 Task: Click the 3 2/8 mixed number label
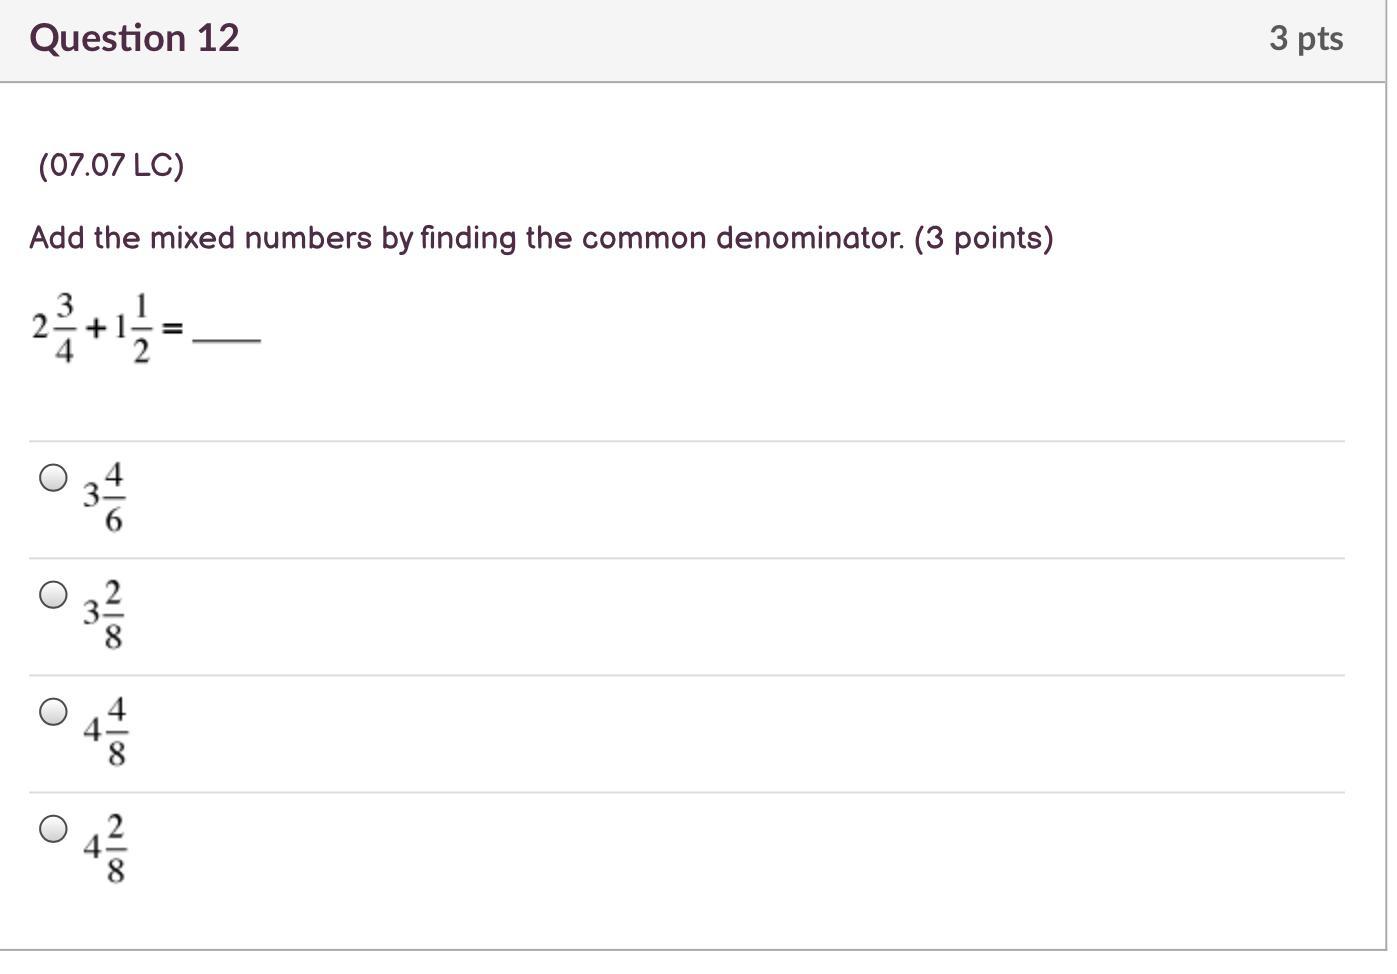105,613
